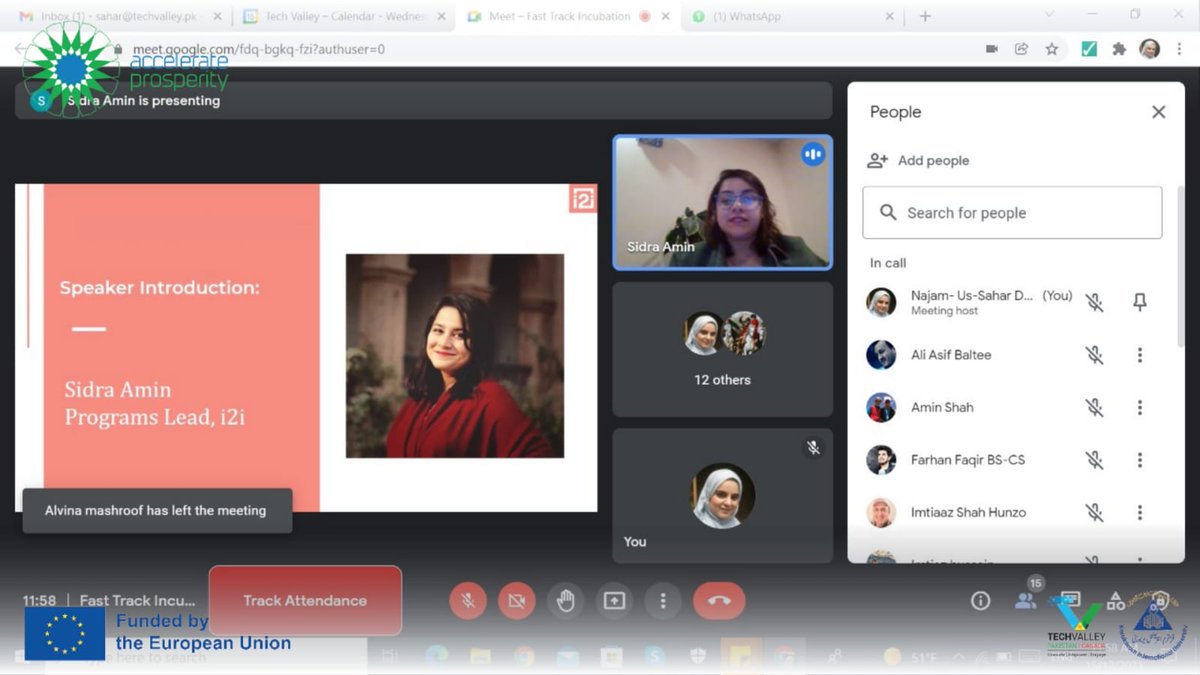Click the magnifier icon in people search
The image size is (1200, 675).
click(888, 213)
